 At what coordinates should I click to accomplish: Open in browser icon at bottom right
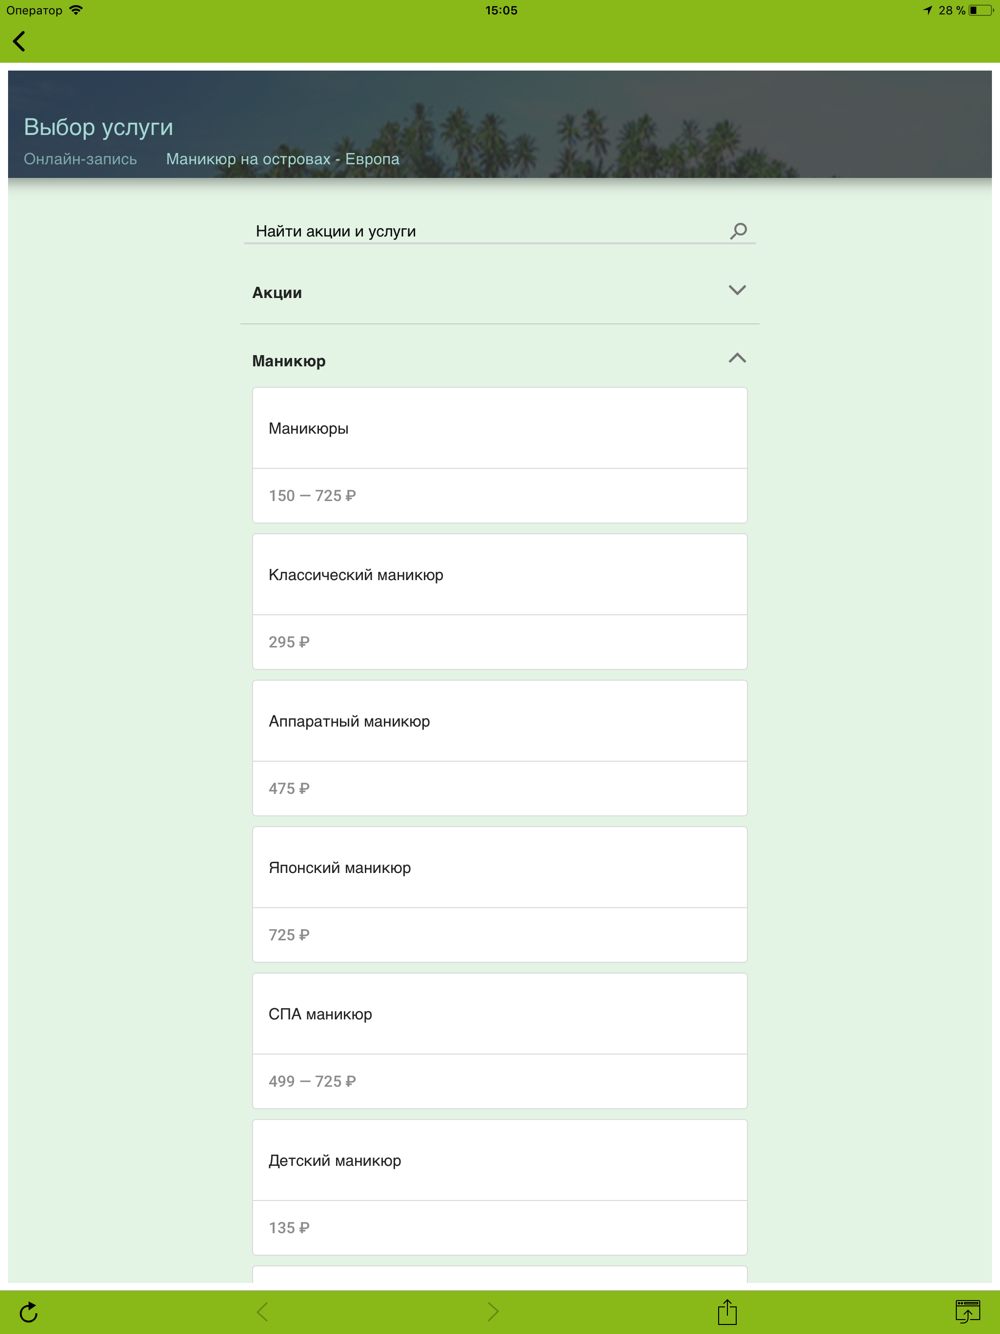click(x=967, y=1311)
